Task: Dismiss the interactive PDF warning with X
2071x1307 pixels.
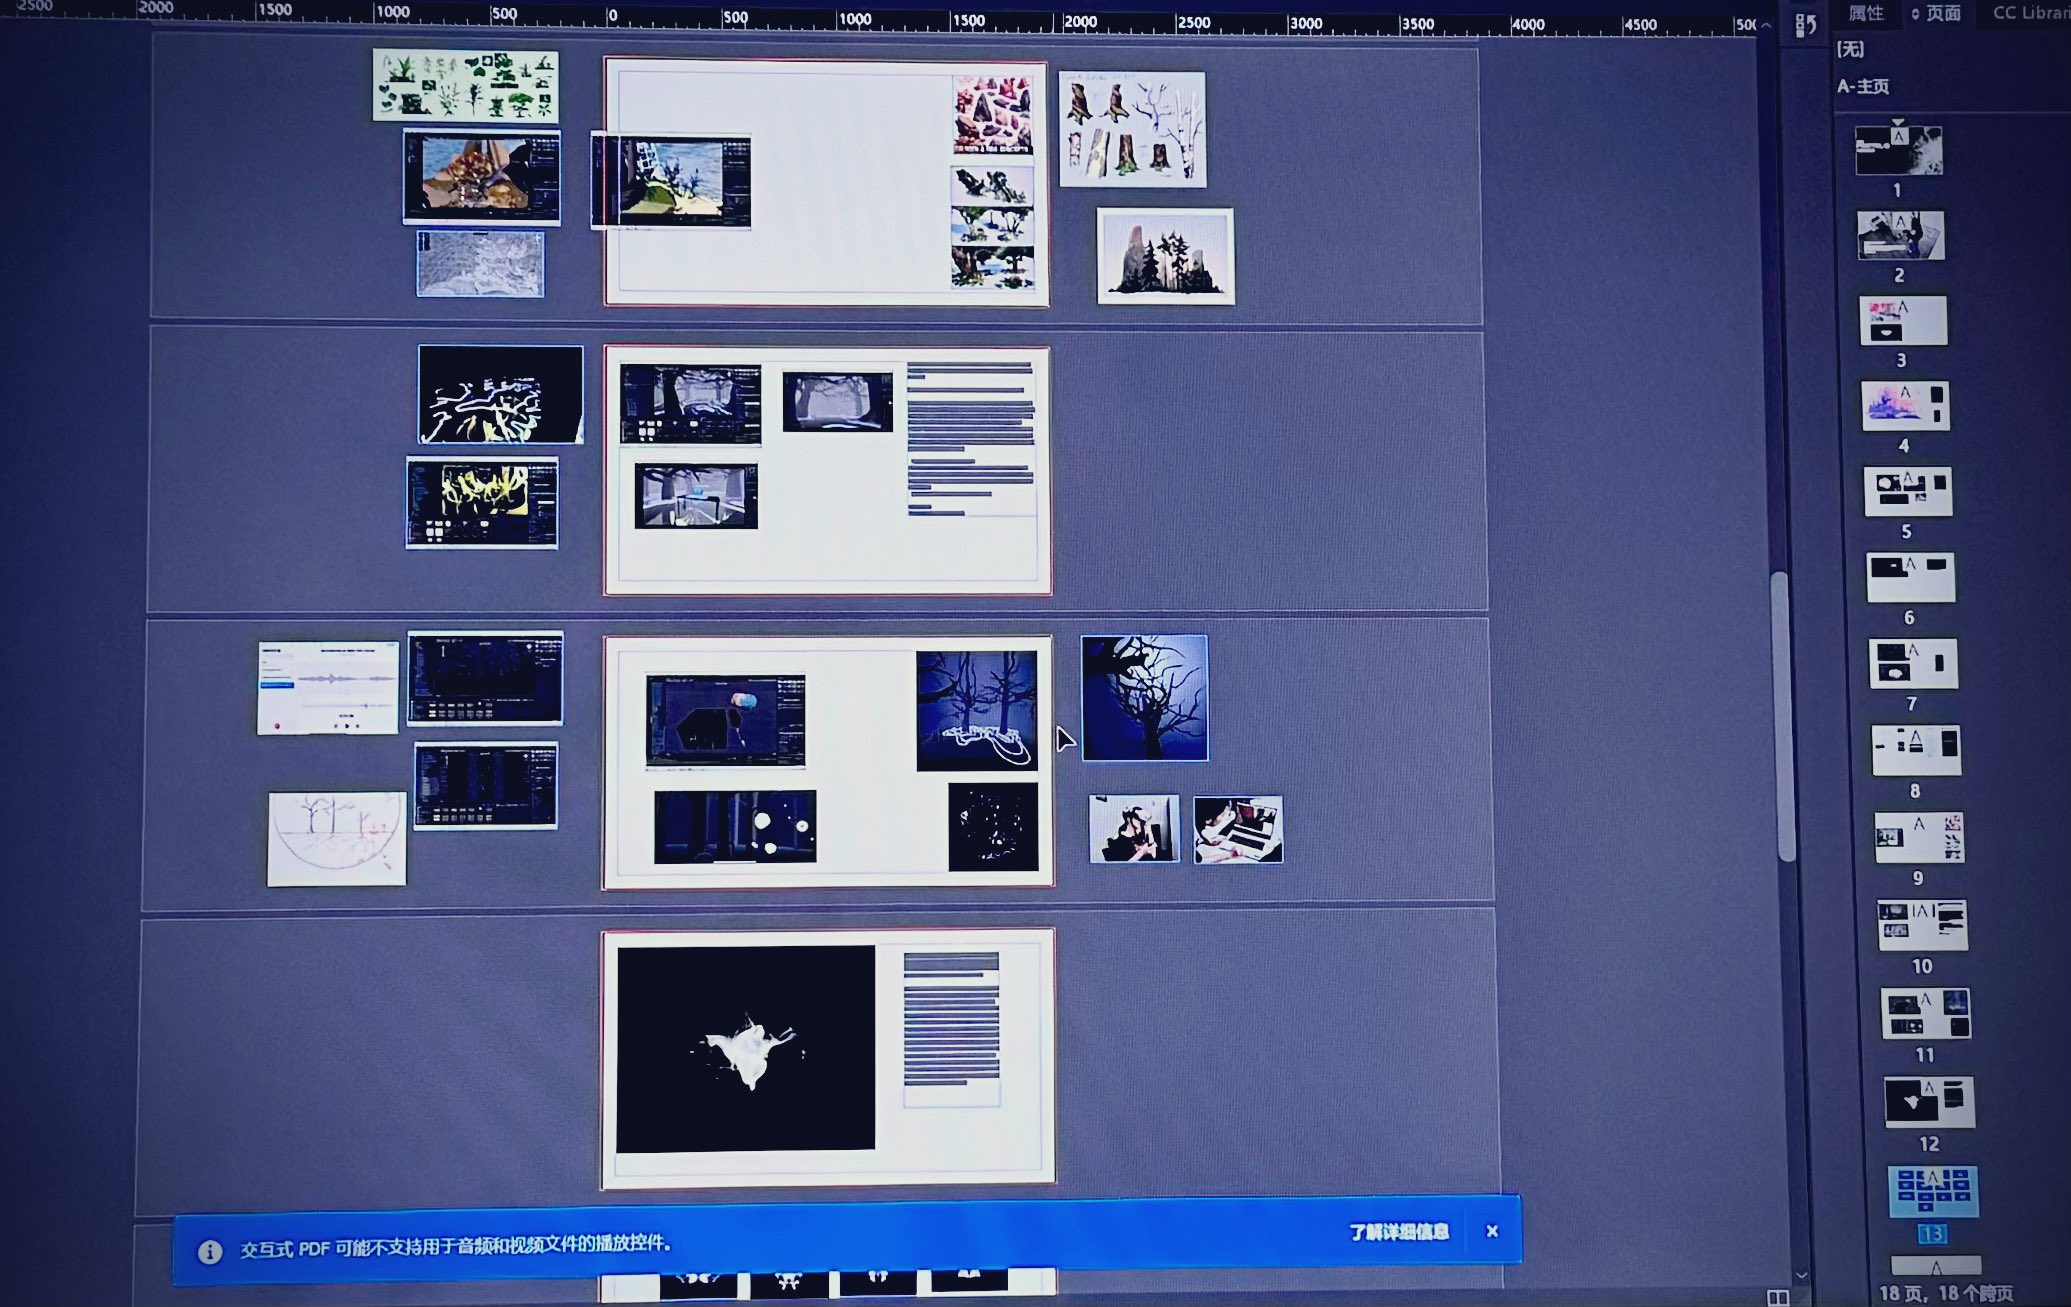Action: (1492, 1231)
